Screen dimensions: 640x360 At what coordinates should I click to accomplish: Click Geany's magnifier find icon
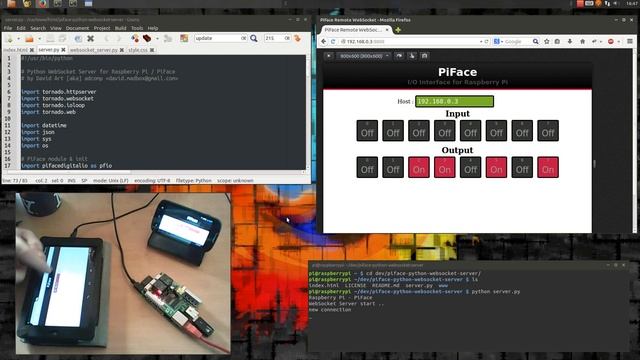[254, 38]
